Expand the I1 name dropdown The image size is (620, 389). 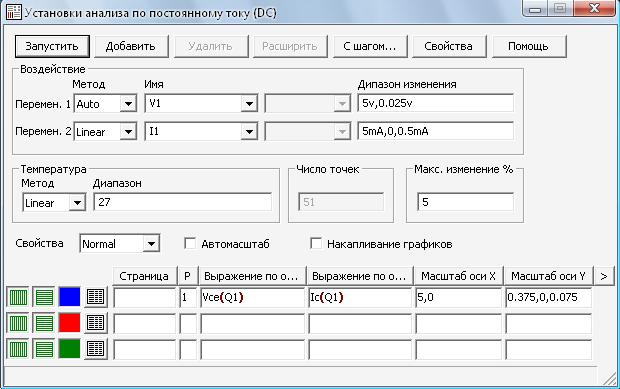point(249,132)
